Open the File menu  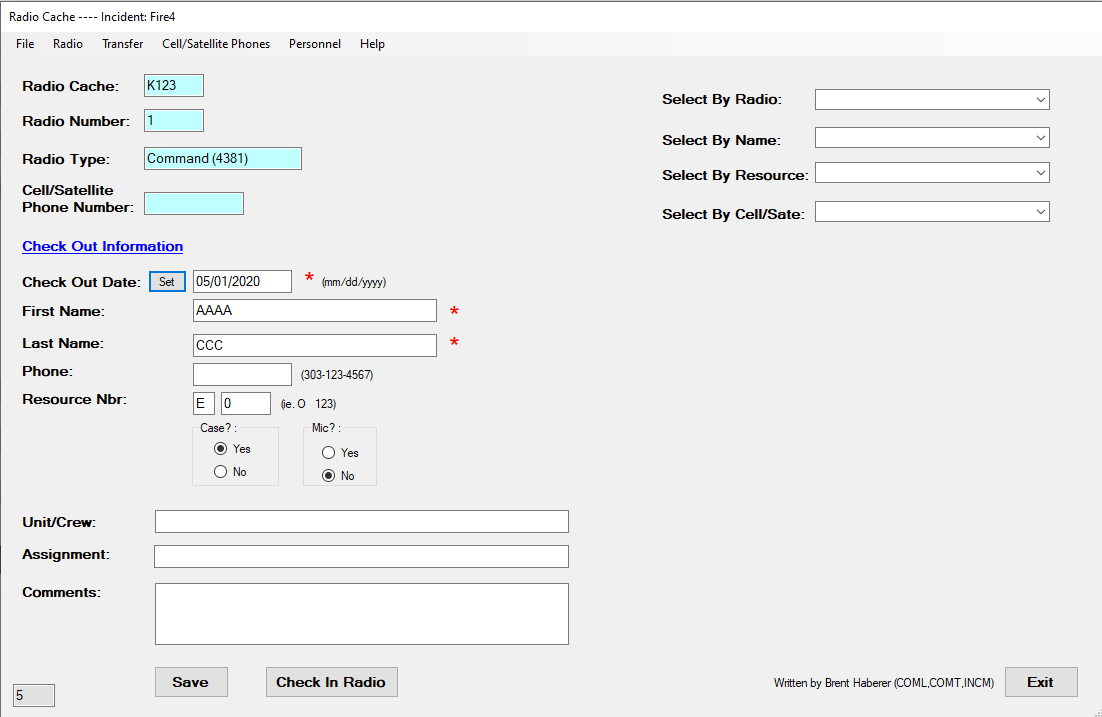(x=25, y=44)
